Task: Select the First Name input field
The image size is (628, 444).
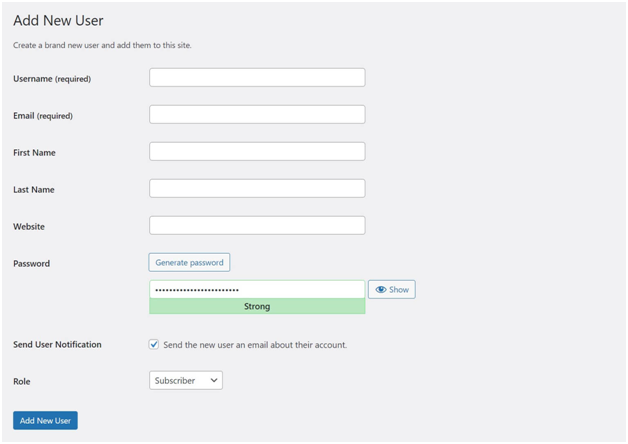Action: tap(257, 152)
